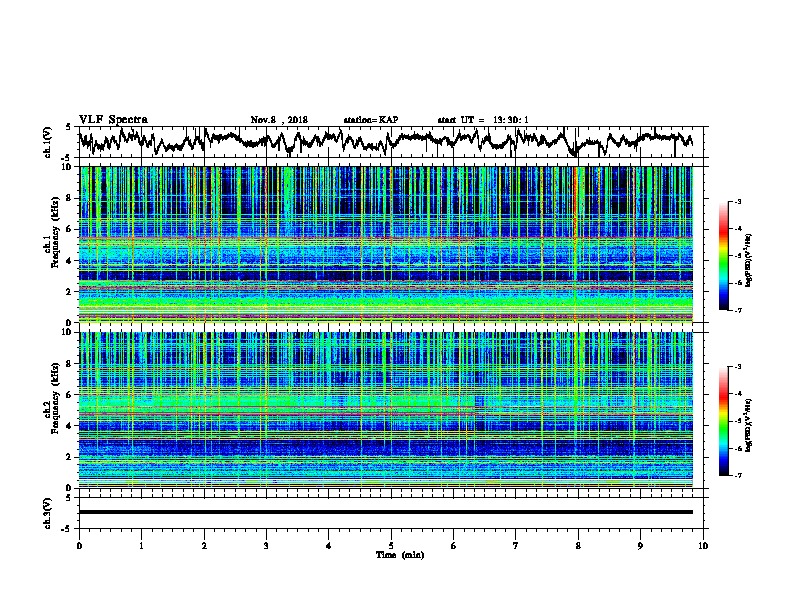Click the "4" kHz tick on ch.1 spectrogram axis

point(70,261)
